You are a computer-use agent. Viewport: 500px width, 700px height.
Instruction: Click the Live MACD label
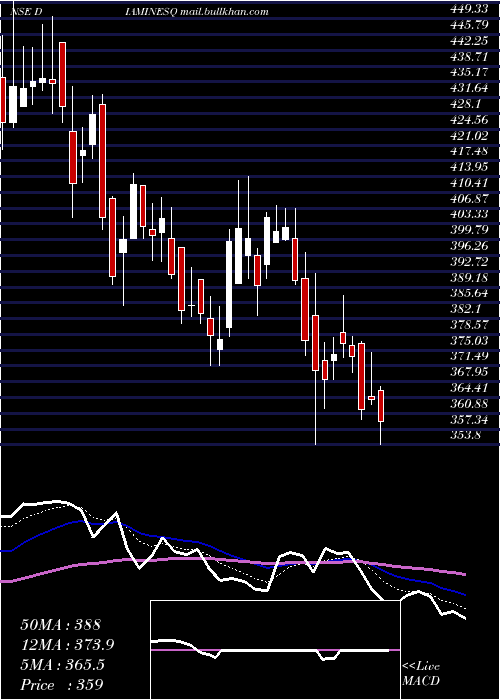click(x=421, y=674)
